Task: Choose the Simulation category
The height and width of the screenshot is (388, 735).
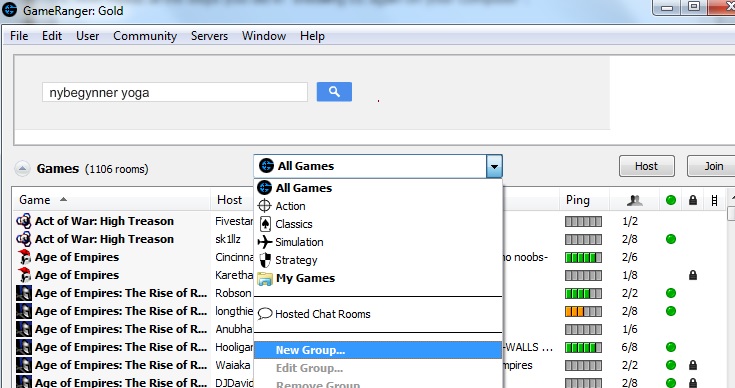Action: point(378,242)
